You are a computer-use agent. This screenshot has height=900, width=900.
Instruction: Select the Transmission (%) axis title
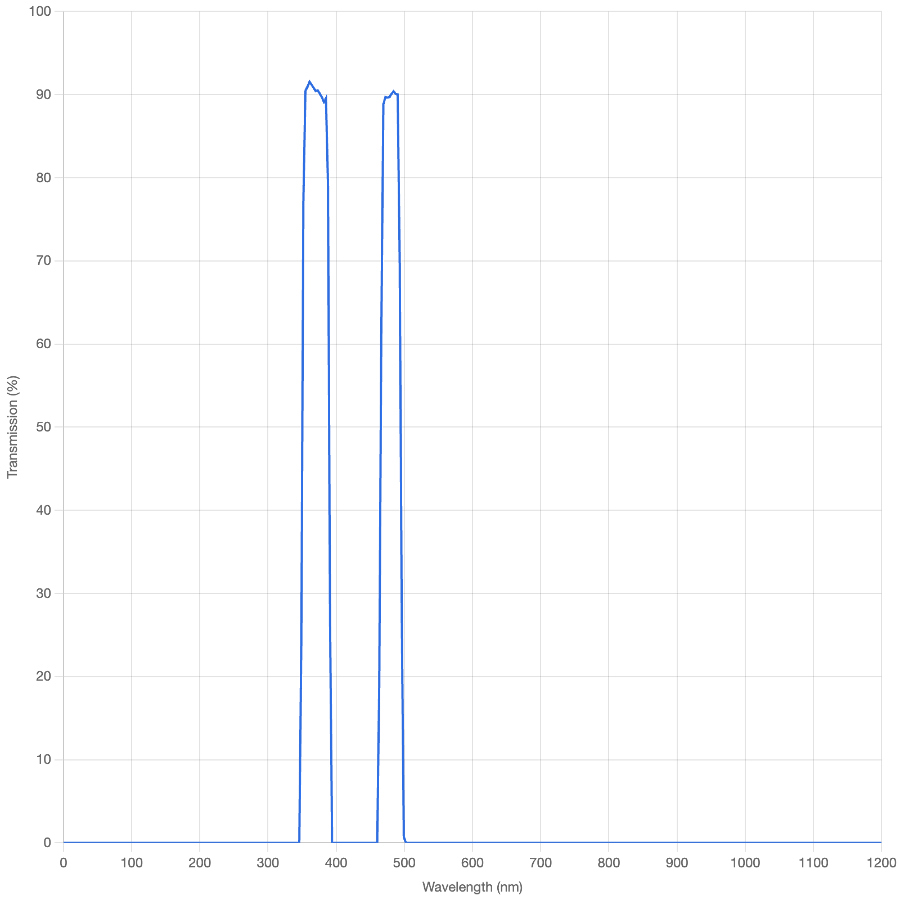pos(13,425)
